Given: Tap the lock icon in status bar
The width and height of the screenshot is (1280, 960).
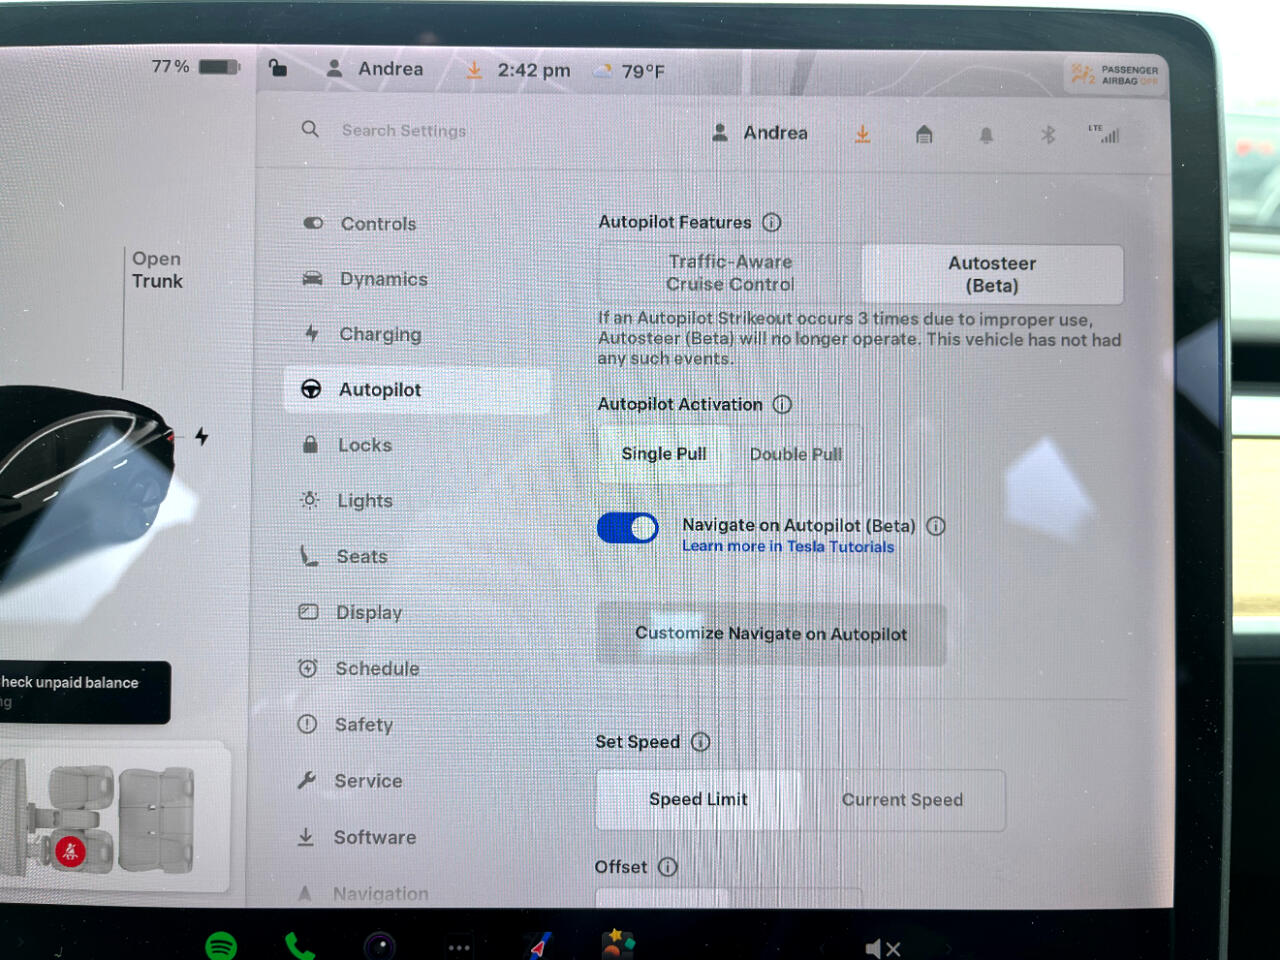Looking at the screenshot, I should coord(278,68).
